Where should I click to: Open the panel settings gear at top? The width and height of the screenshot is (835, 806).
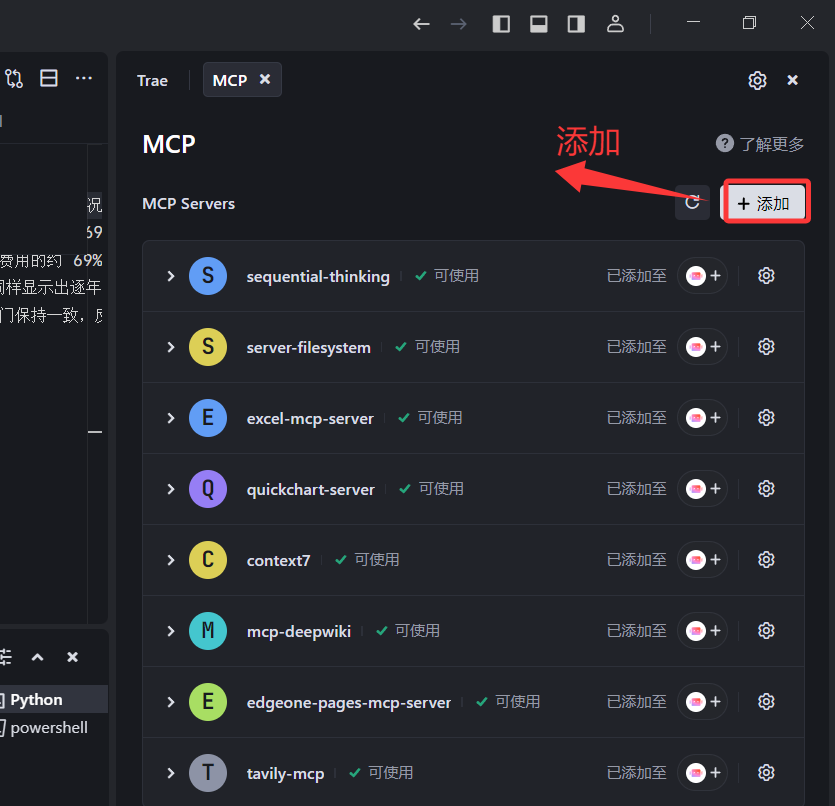click(757, 80)
